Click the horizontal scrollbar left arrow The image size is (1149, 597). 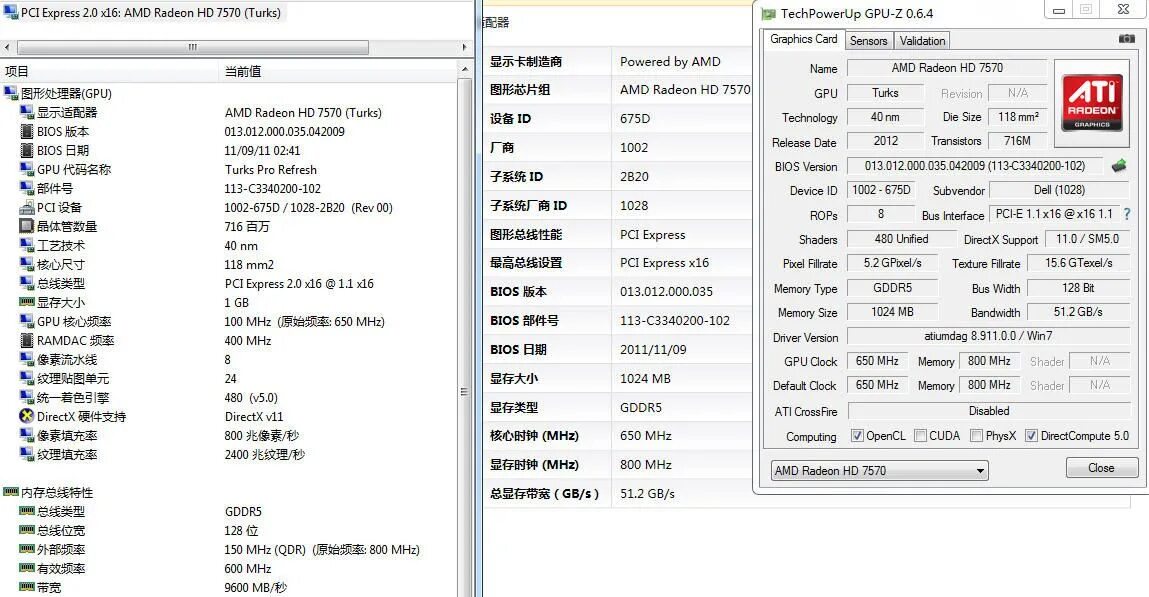pos(7,47)
